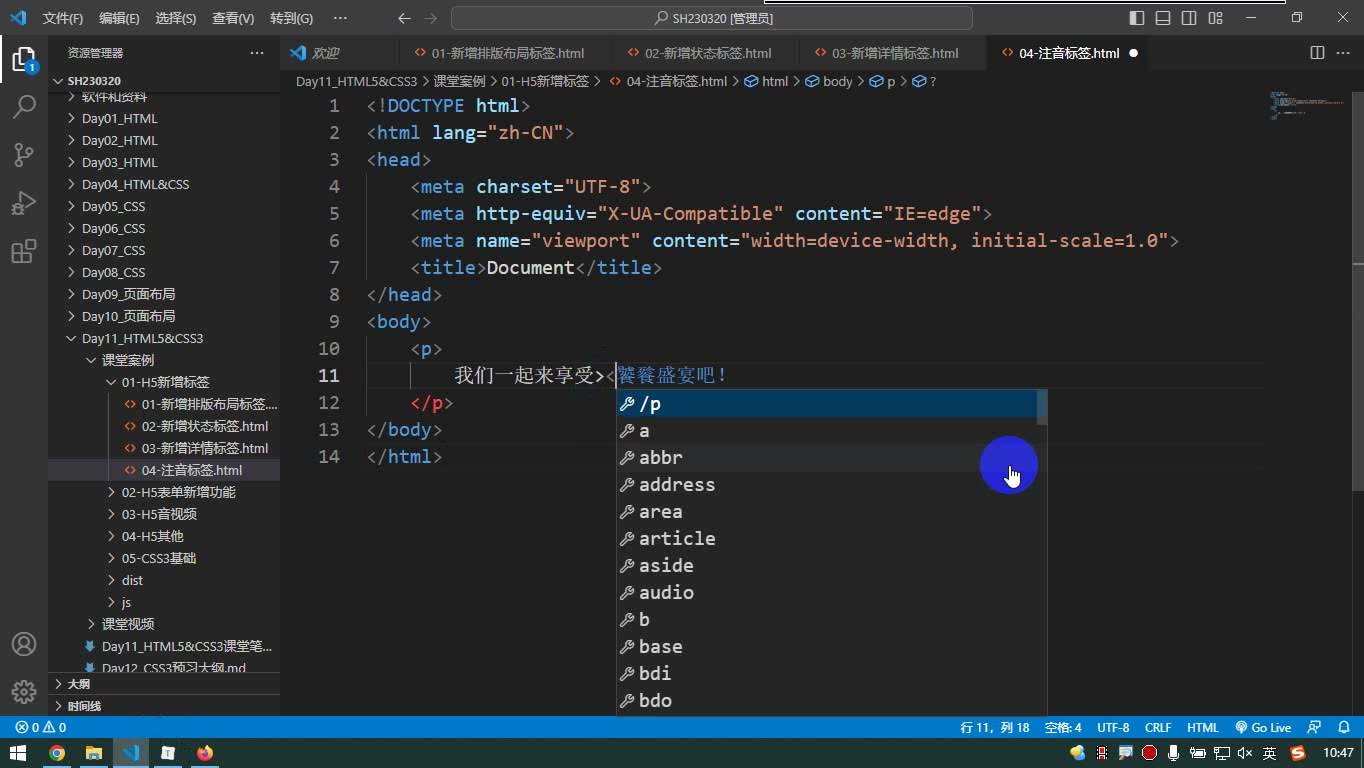Click the errors and warnings status indicator

pyautogui.click(x=40, y=728)
